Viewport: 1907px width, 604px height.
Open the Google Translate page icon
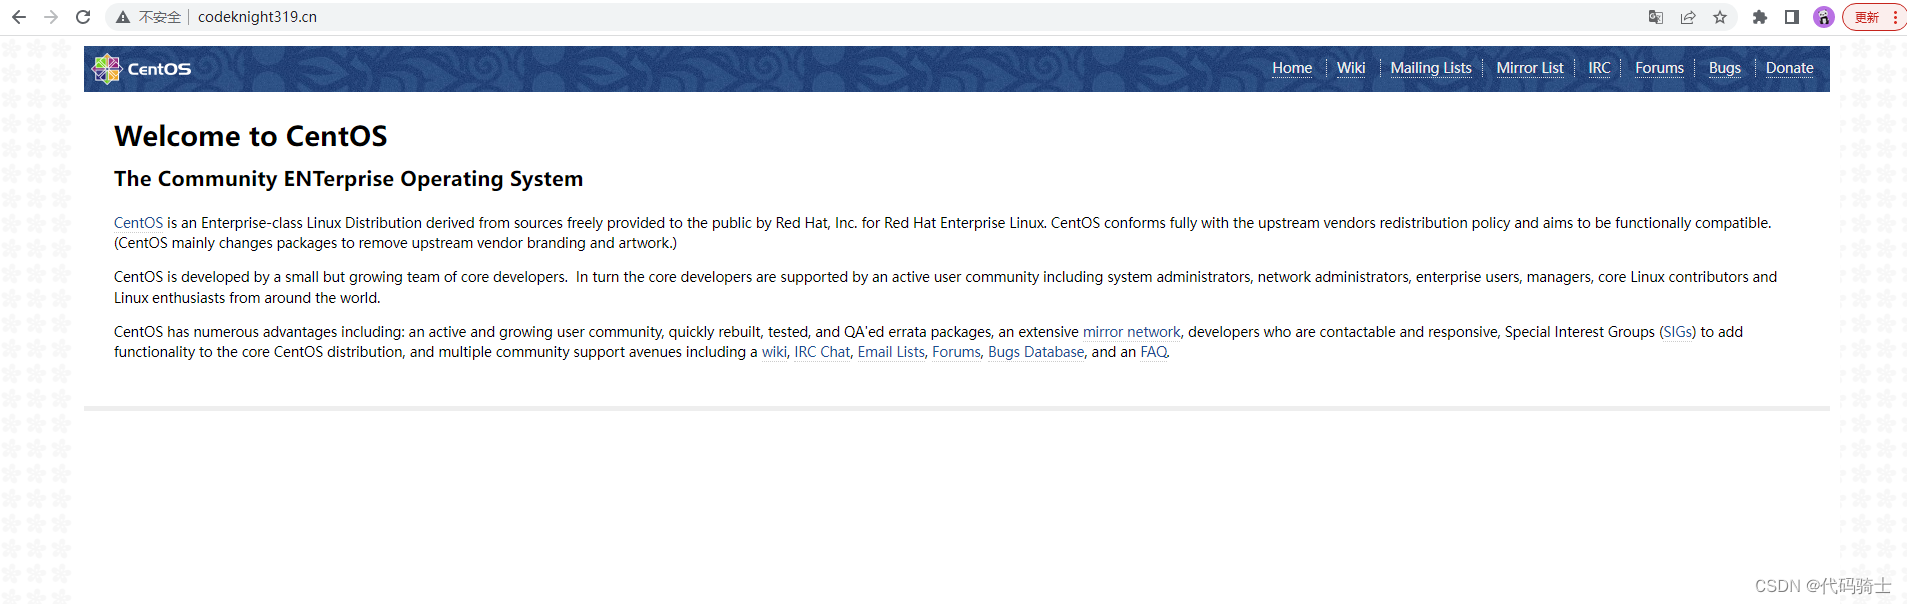pos(1656,17)
